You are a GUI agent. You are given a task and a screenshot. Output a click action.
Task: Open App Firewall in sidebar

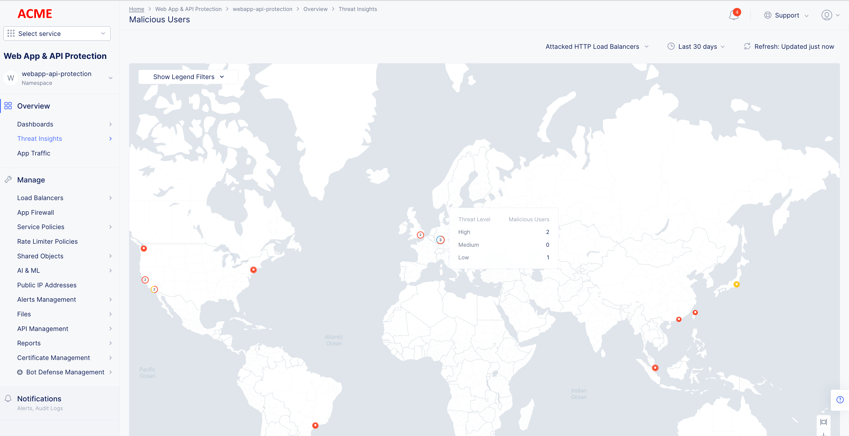click(x=36, y=213)
